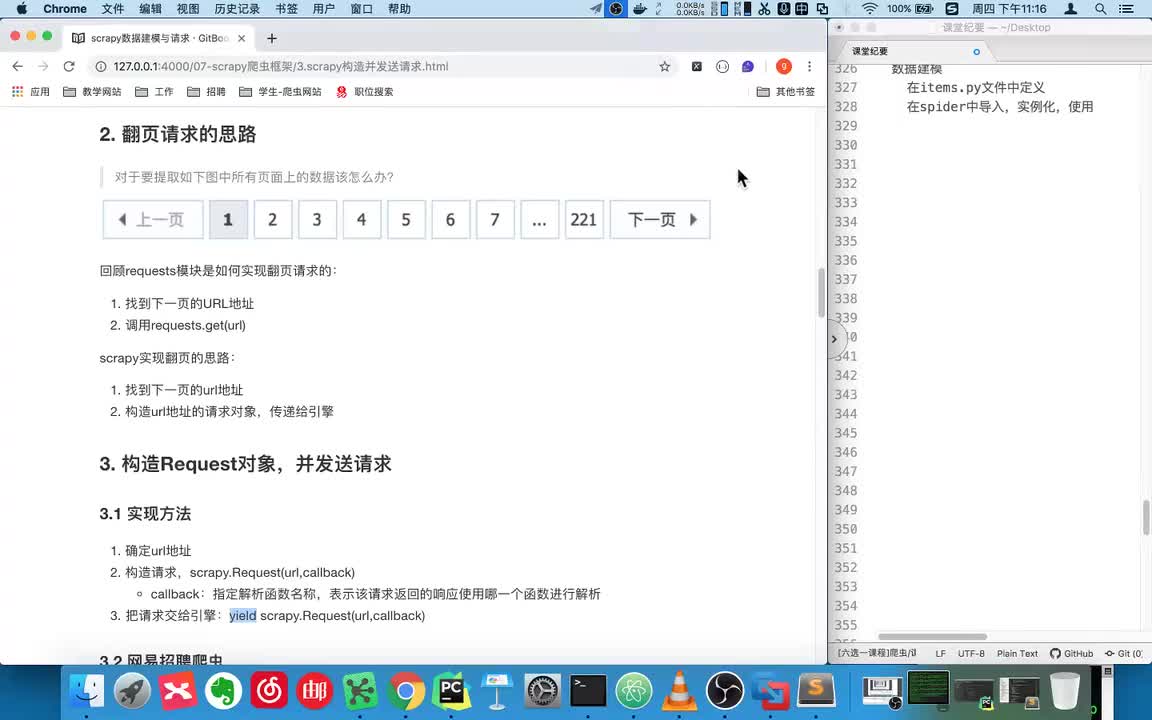Expand the Atom tree view with side chevron
This screenshot has height=720, width=1152.
tap(835, 339)
